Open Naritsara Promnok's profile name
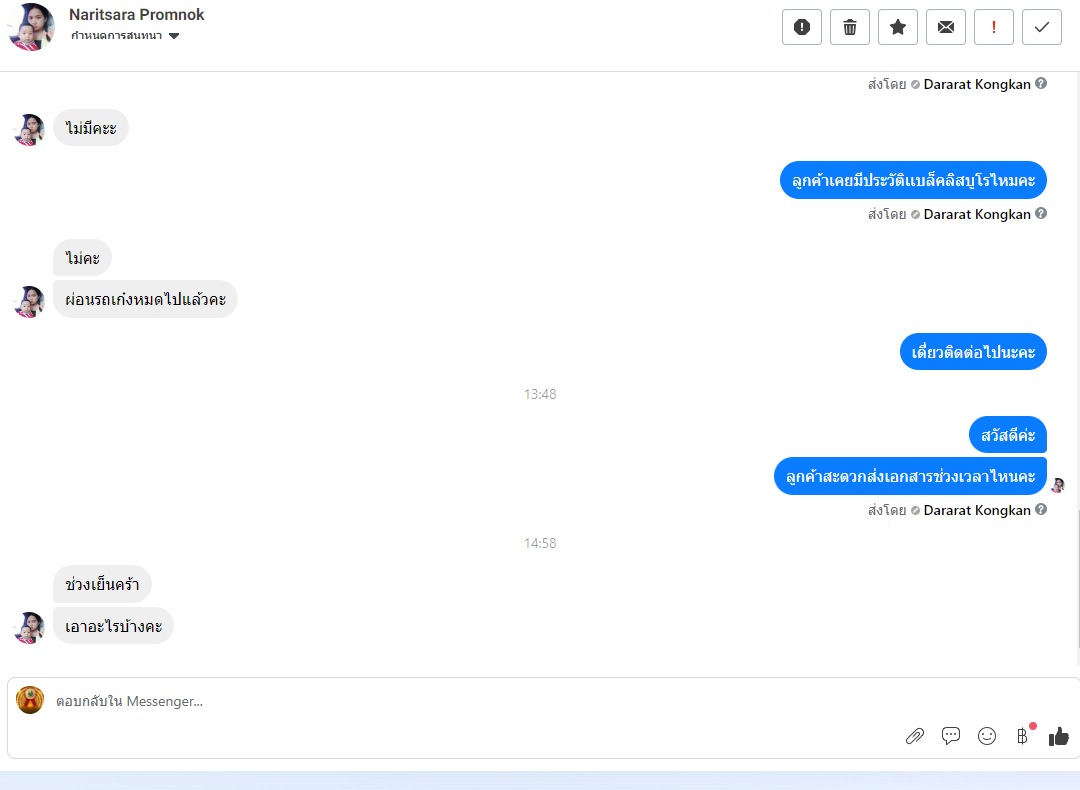This screenshot has height=790, width=1080. pos(136,14)
